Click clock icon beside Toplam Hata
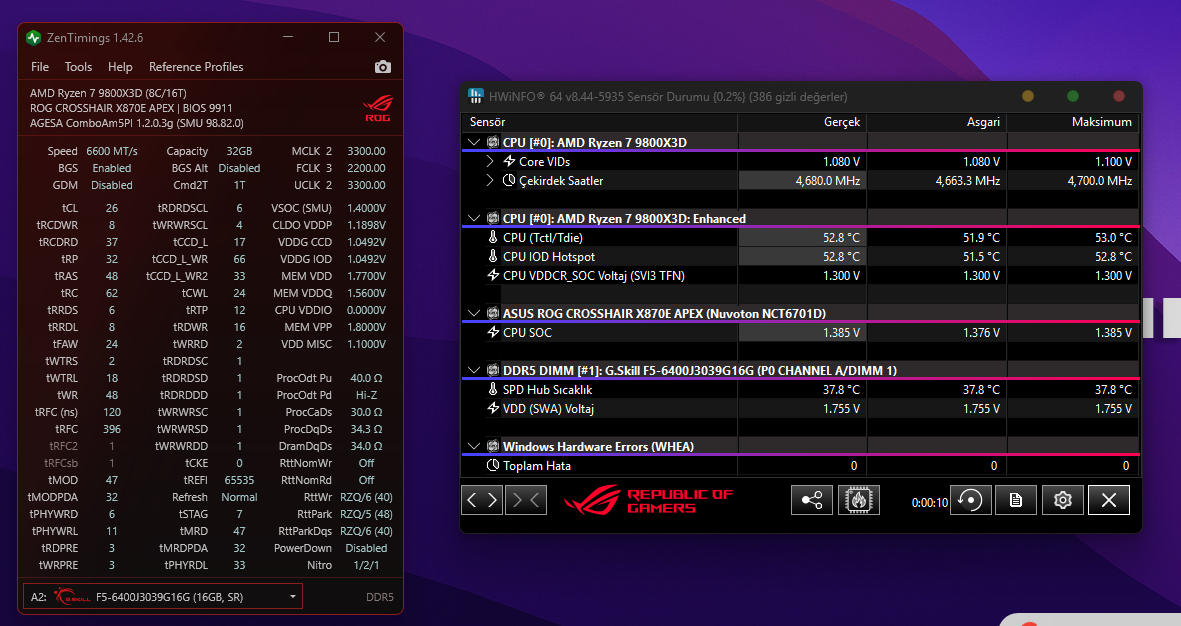Screen dimensions: 1181x626 pyautogui.click(x=493, y=466)
